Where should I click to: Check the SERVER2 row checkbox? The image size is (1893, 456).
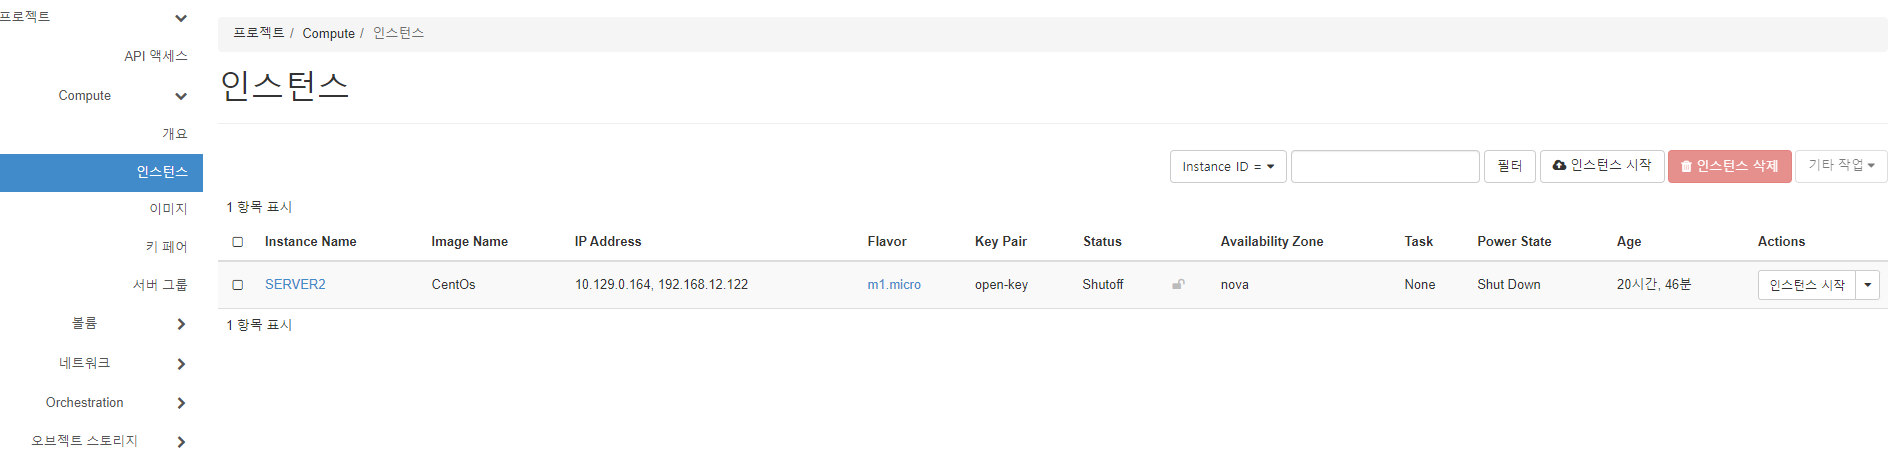238,285
